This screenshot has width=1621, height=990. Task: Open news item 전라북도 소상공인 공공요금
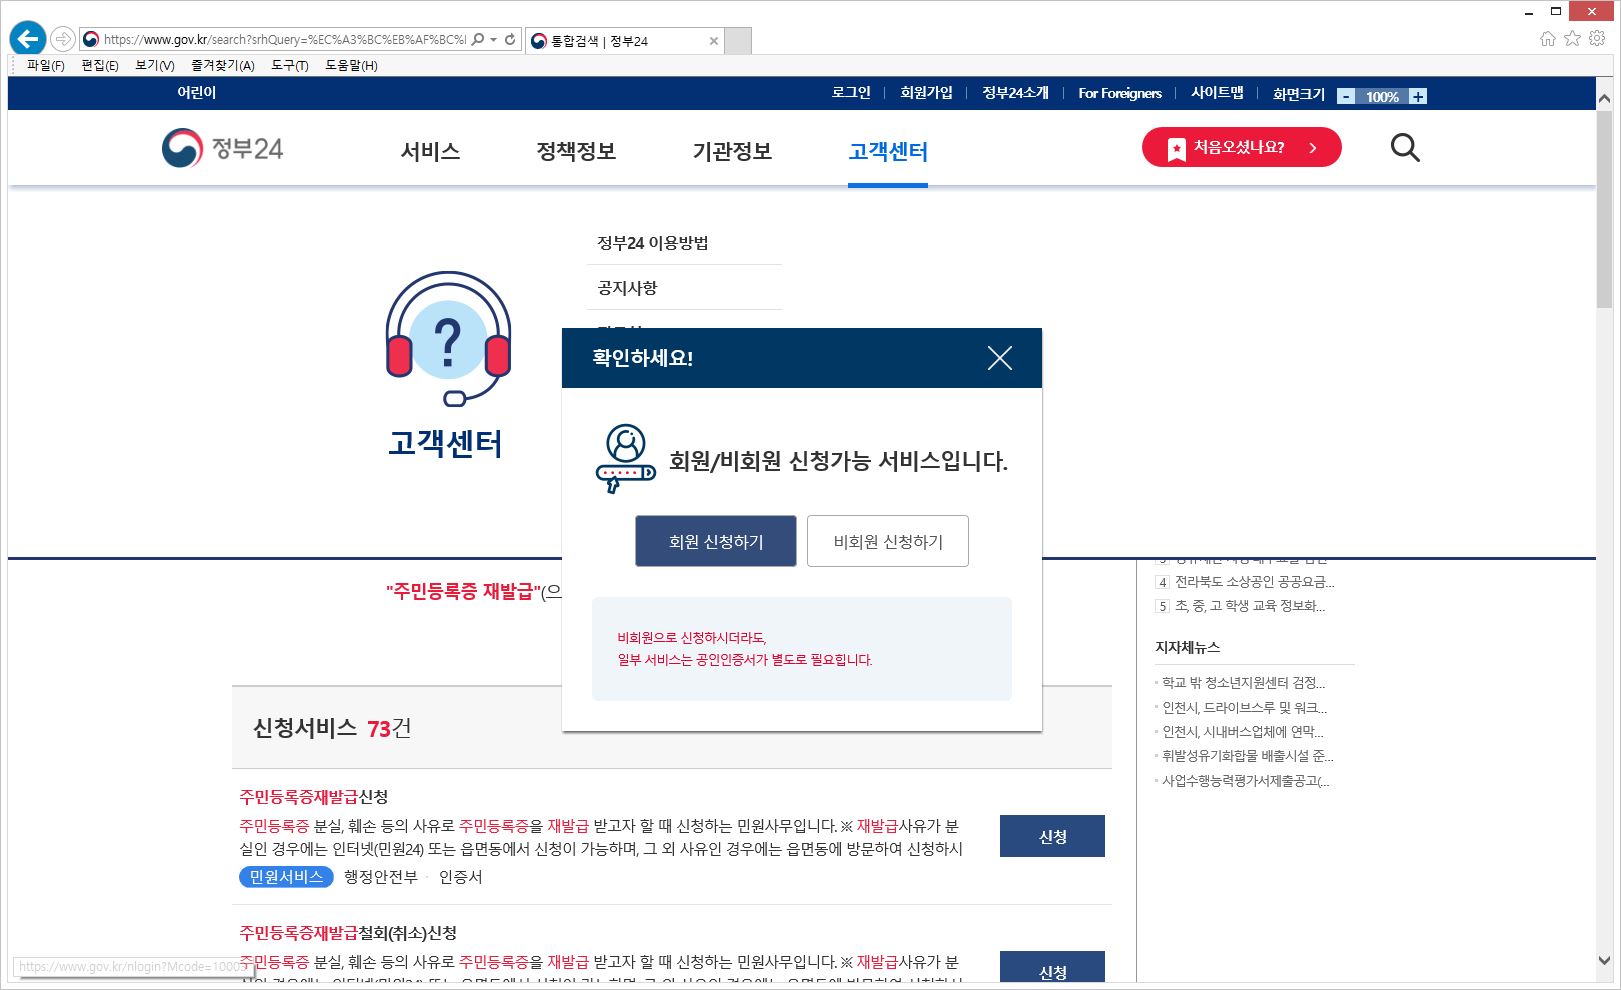click(1254, 582)
